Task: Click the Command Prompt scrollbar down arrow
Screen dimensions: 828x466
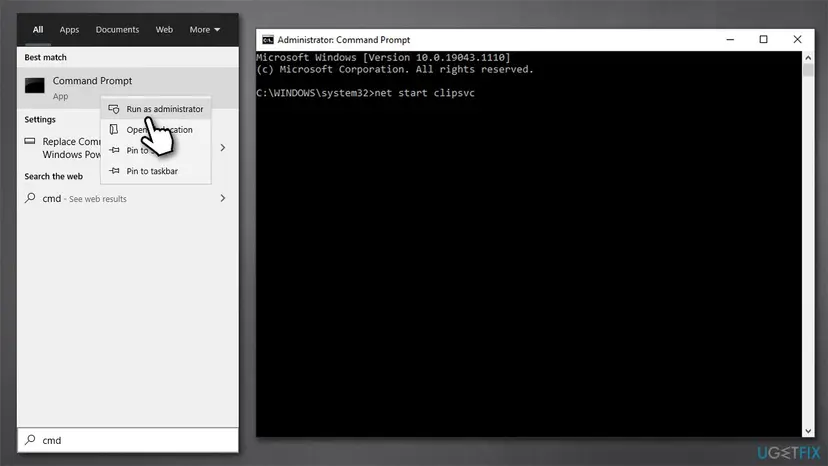Action: pos(808,431)
